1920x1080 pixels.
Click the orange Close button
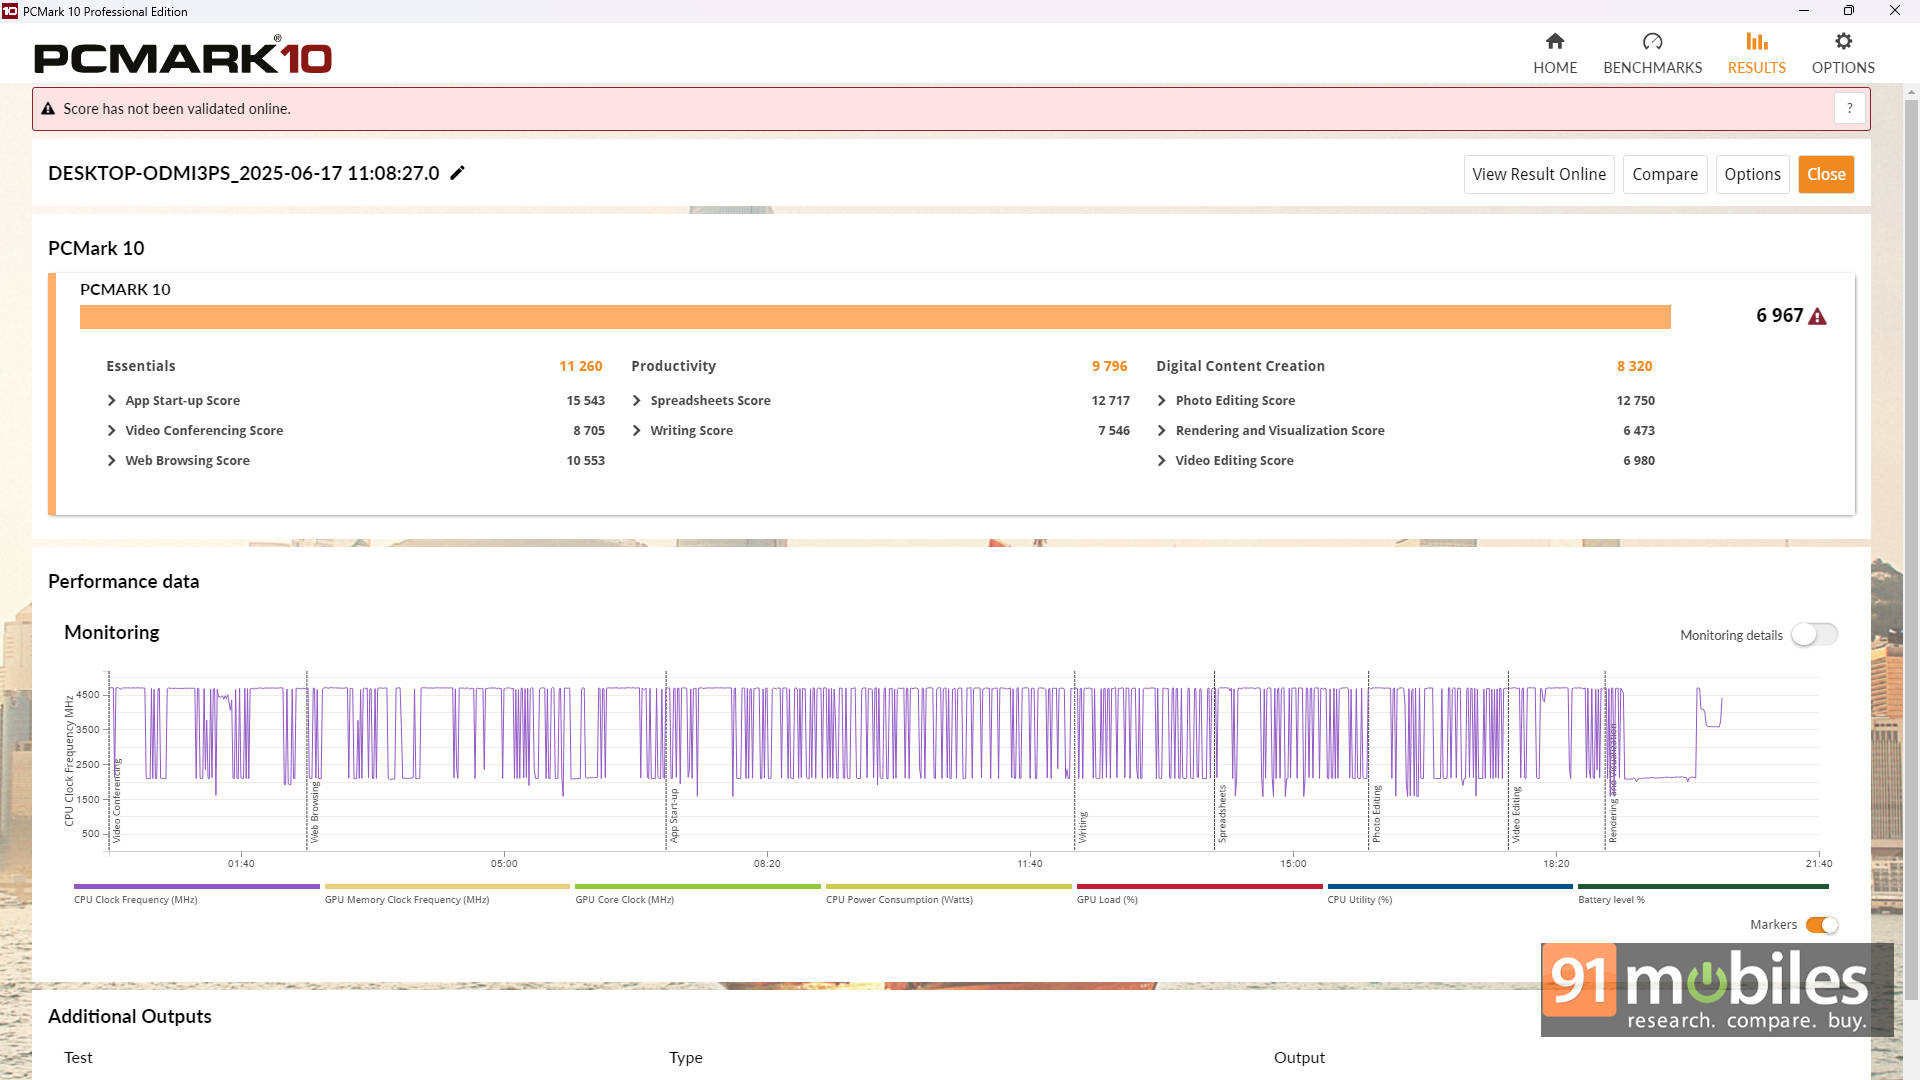click(1826, 174)
